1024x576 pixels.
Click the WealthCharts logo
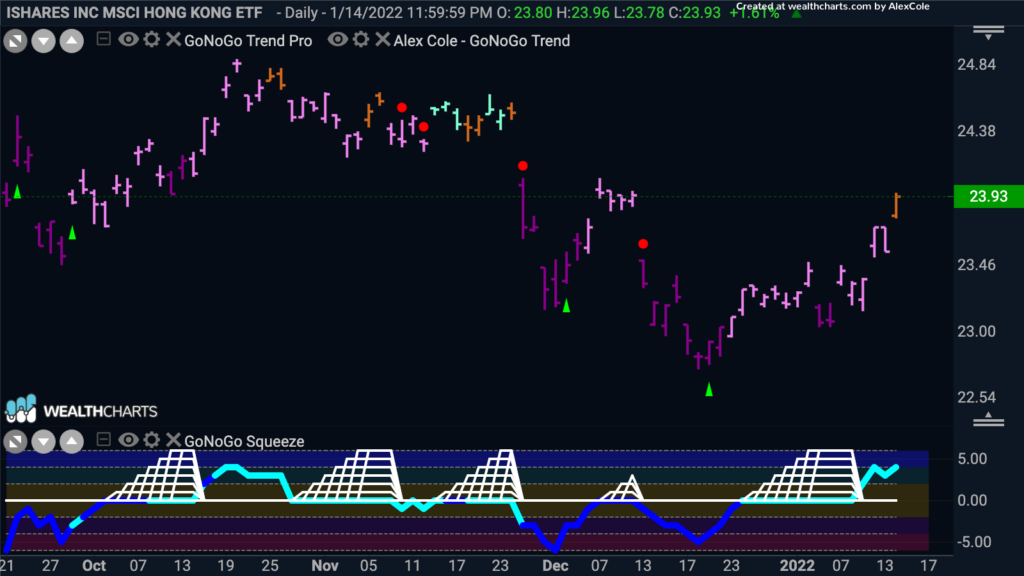pos(82,410)
